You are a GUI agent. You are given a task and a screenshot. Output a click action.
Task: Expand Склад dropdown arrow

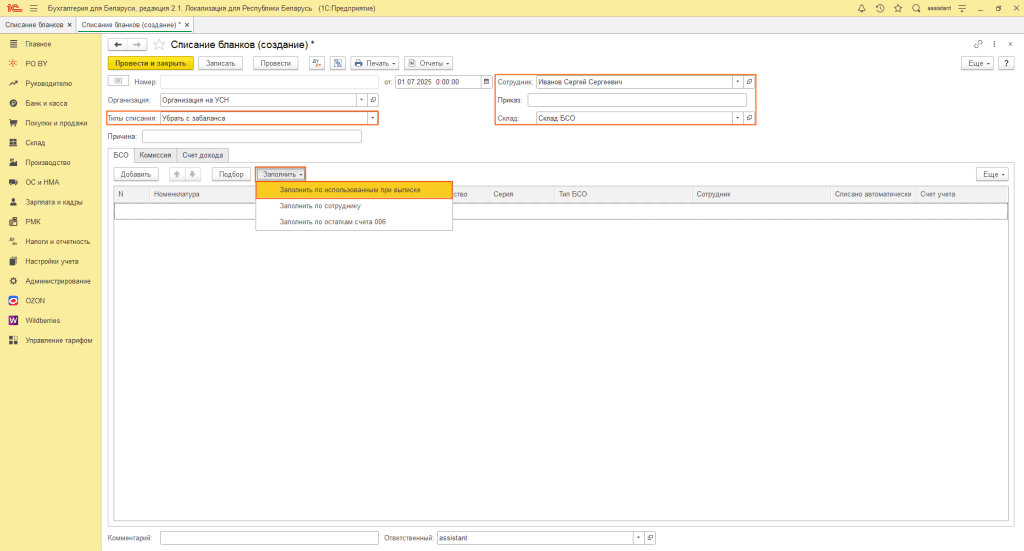click(x=737, y=118)
